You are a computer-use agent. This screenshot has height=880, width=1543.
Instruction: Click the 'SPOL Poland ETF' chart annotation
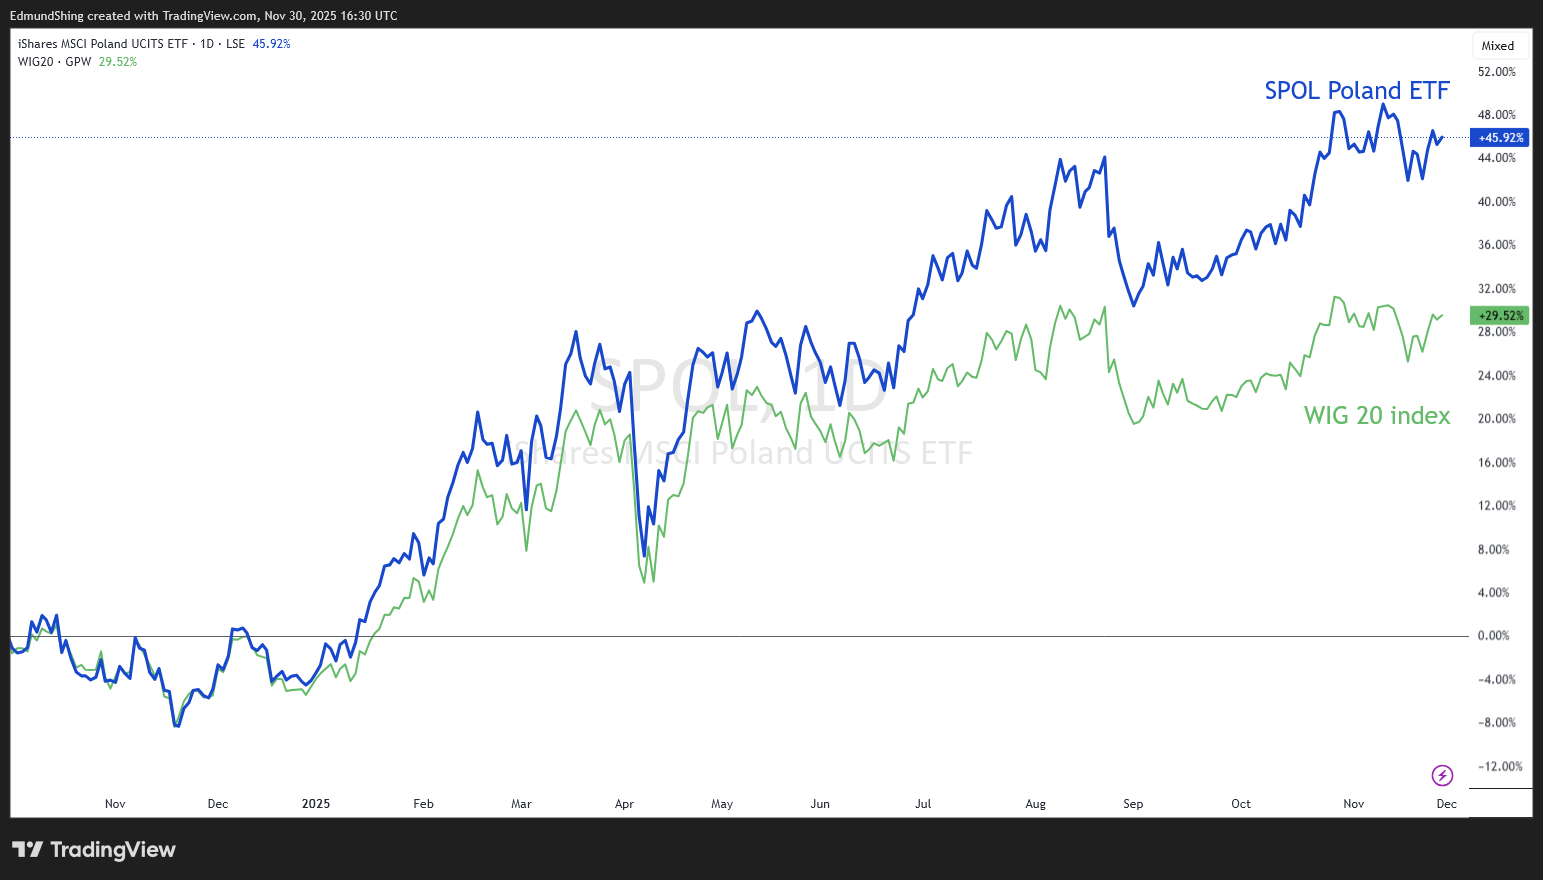(x=1357, y=91)
